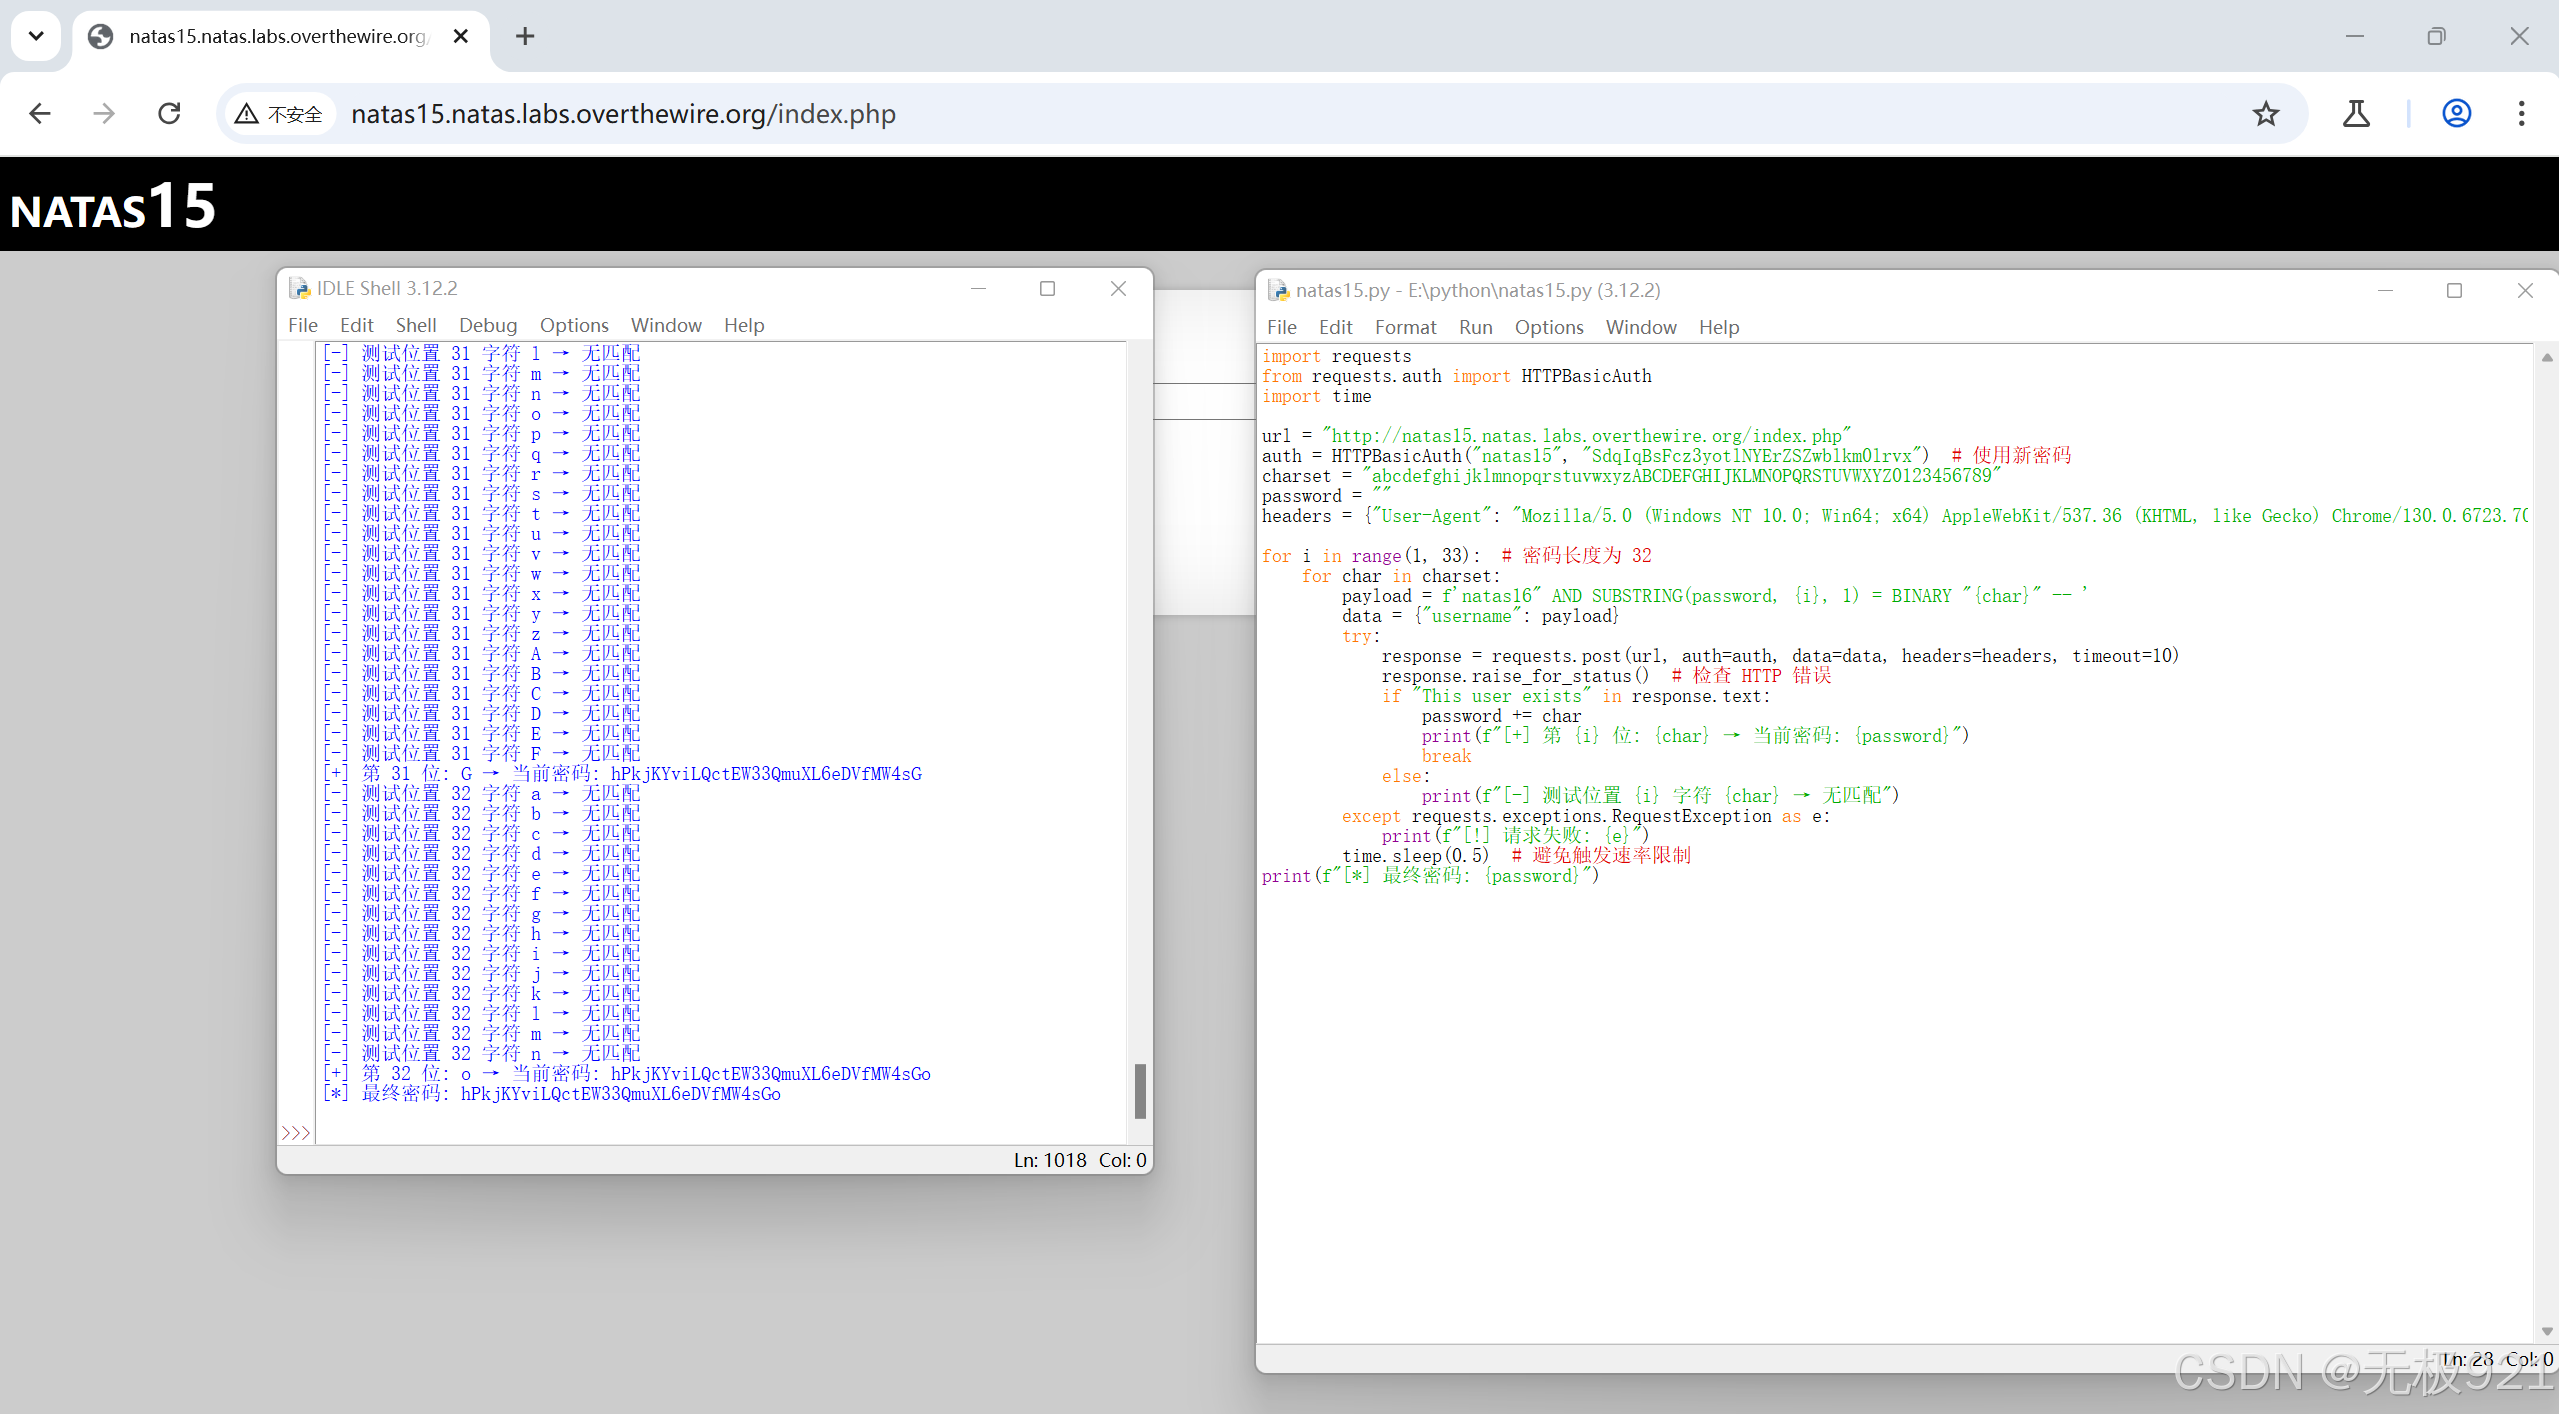Click the browser forward arrow
Image resolution: width=2560 pixels, height=1415 pixels.
tap(104, 114)
